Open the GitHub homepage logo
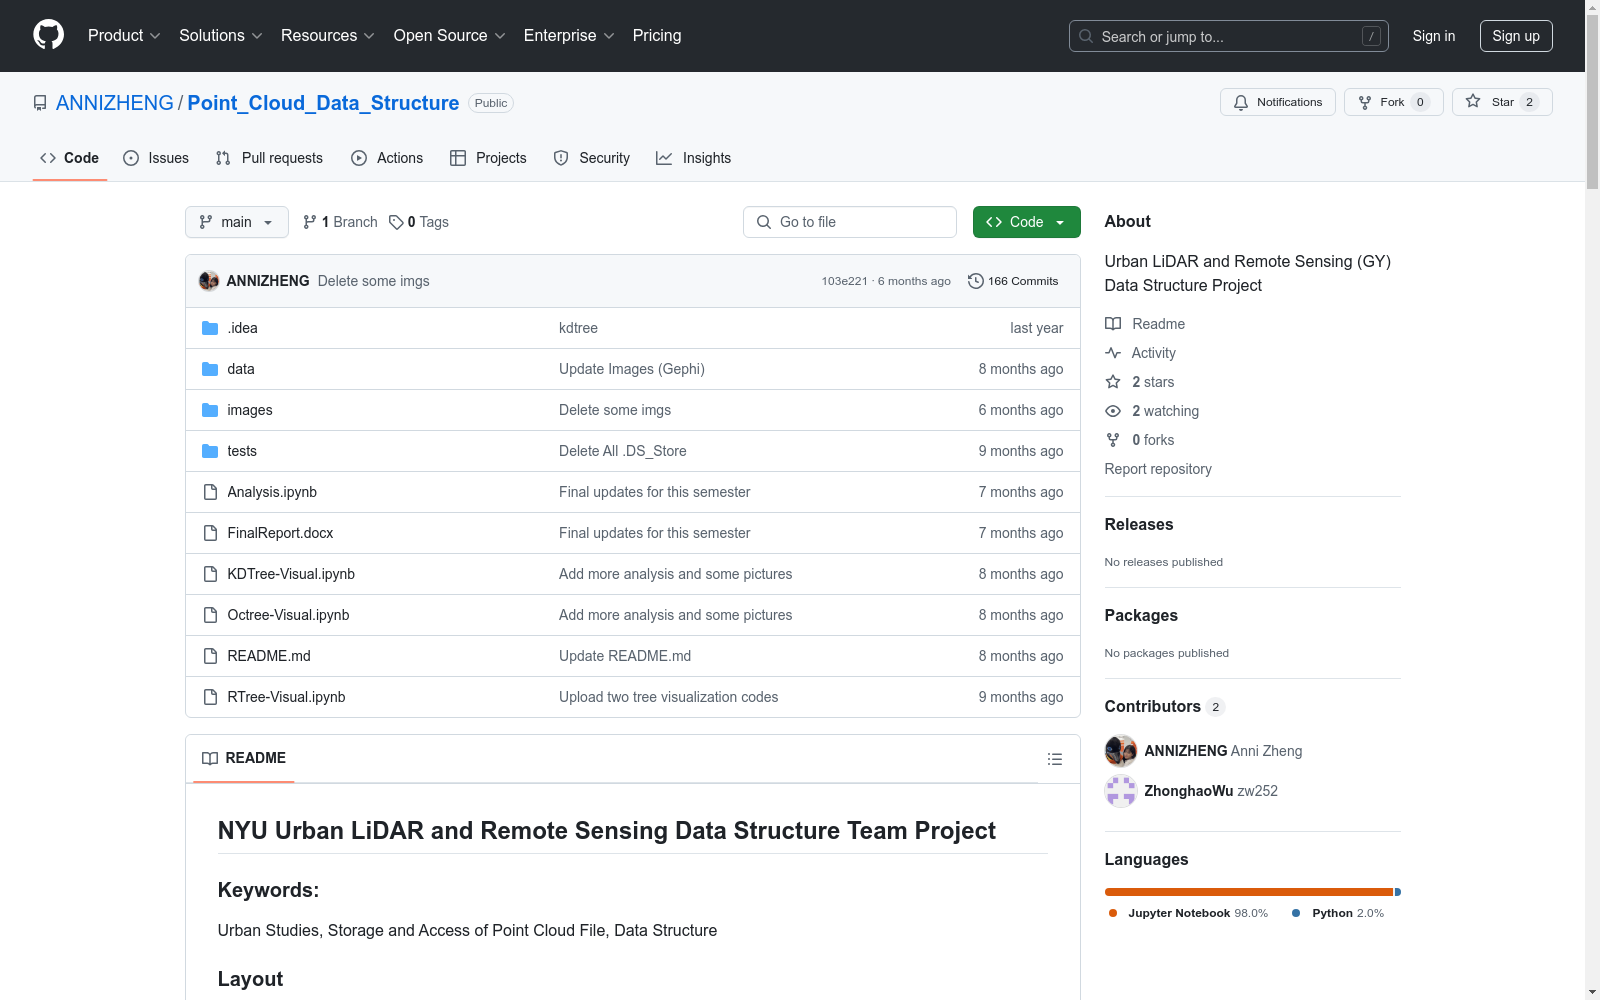 pyautogui.click(x=48, y=35)
